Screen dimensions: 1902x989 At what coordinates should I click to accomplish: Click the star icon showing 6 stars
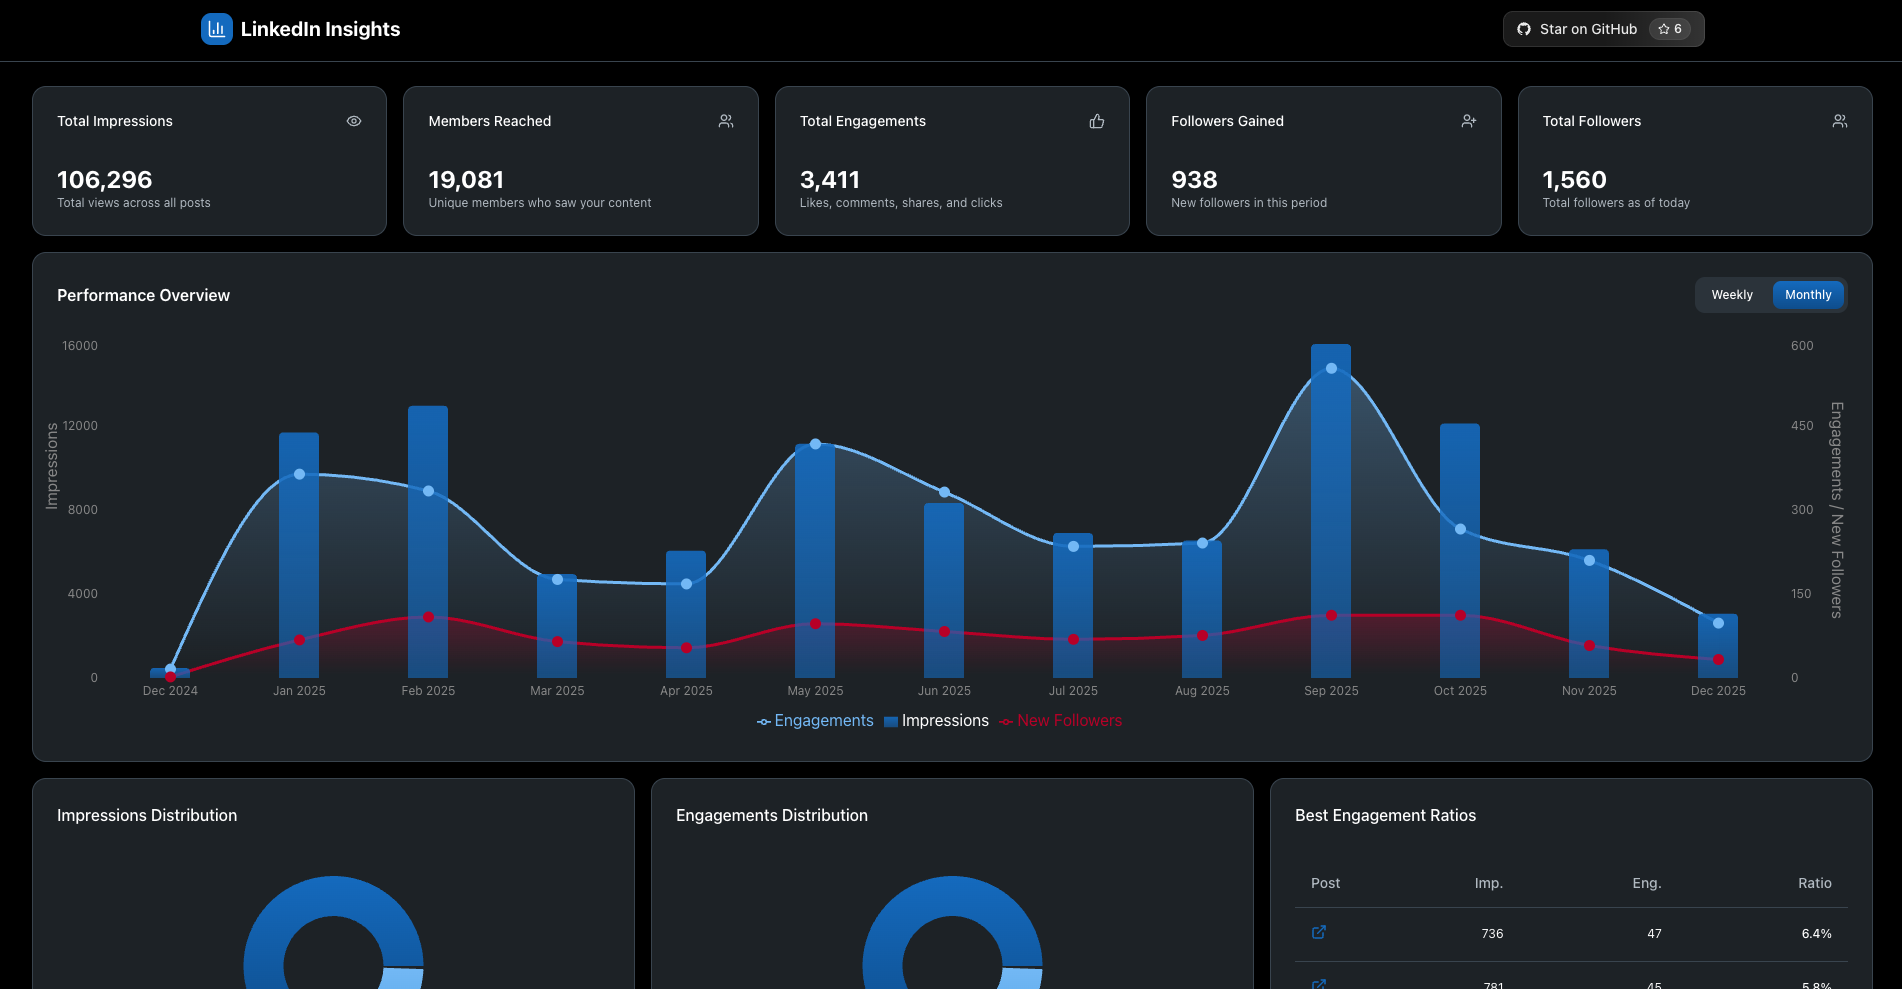tap(1662, 28)
